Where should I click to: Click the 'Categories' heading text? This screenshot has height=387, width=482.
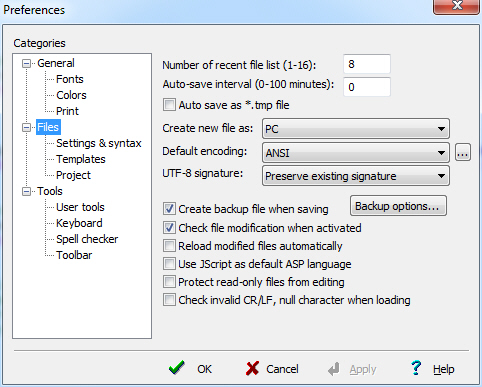(x=39, y=43)
